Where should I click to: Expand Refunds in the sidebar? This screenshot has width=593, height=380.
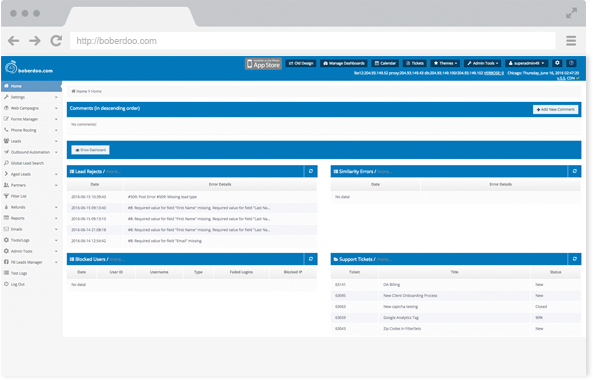point(31,207)
